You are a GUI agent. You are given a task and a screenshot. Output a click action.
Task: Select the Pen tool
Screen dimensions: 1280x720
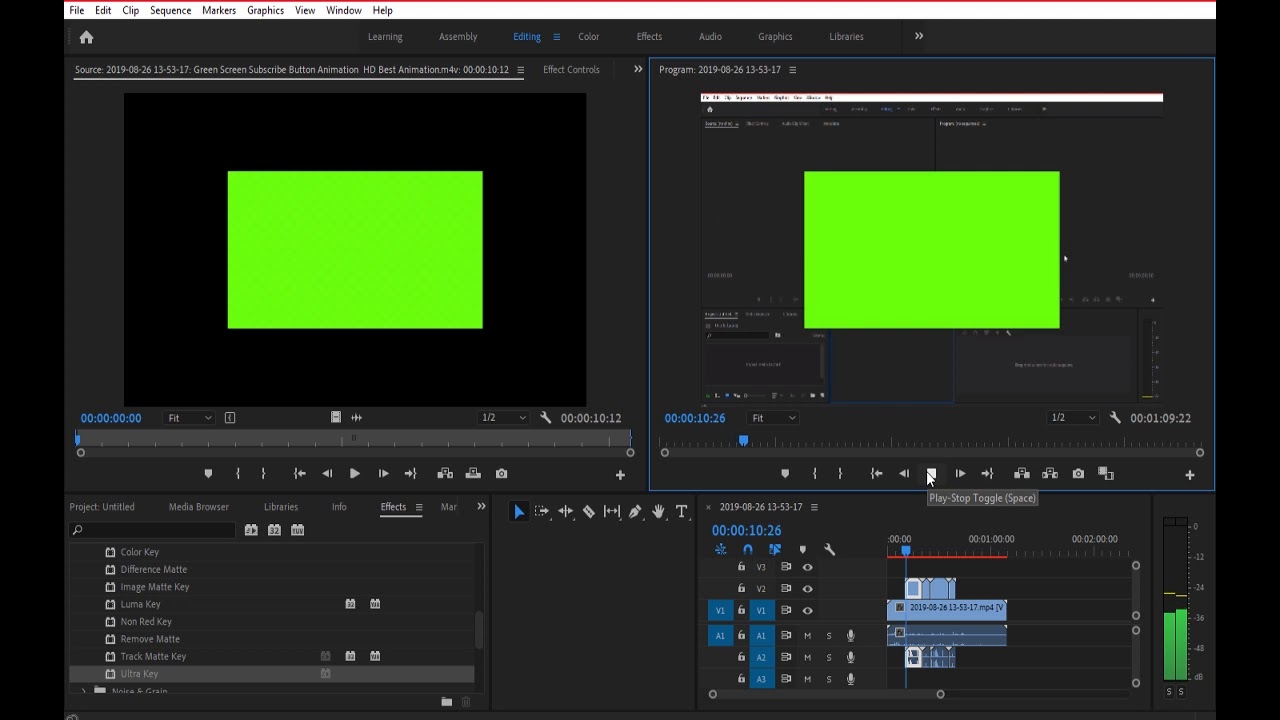635,511
